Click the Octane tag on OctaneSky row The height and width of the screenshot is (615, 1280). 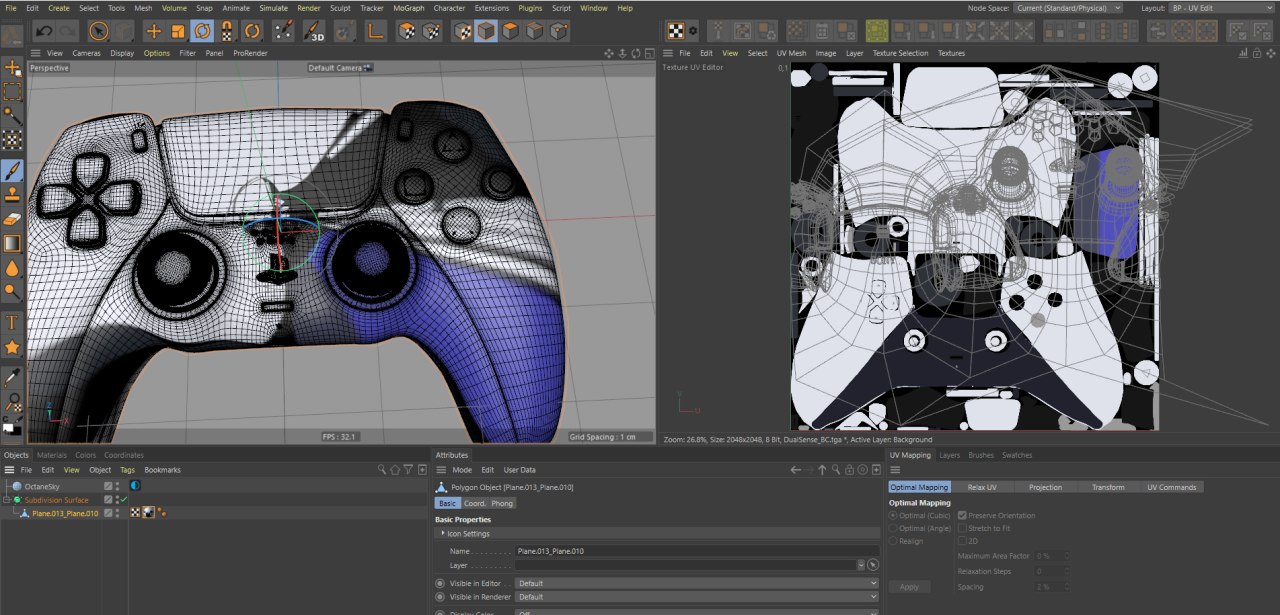(135, 486)
